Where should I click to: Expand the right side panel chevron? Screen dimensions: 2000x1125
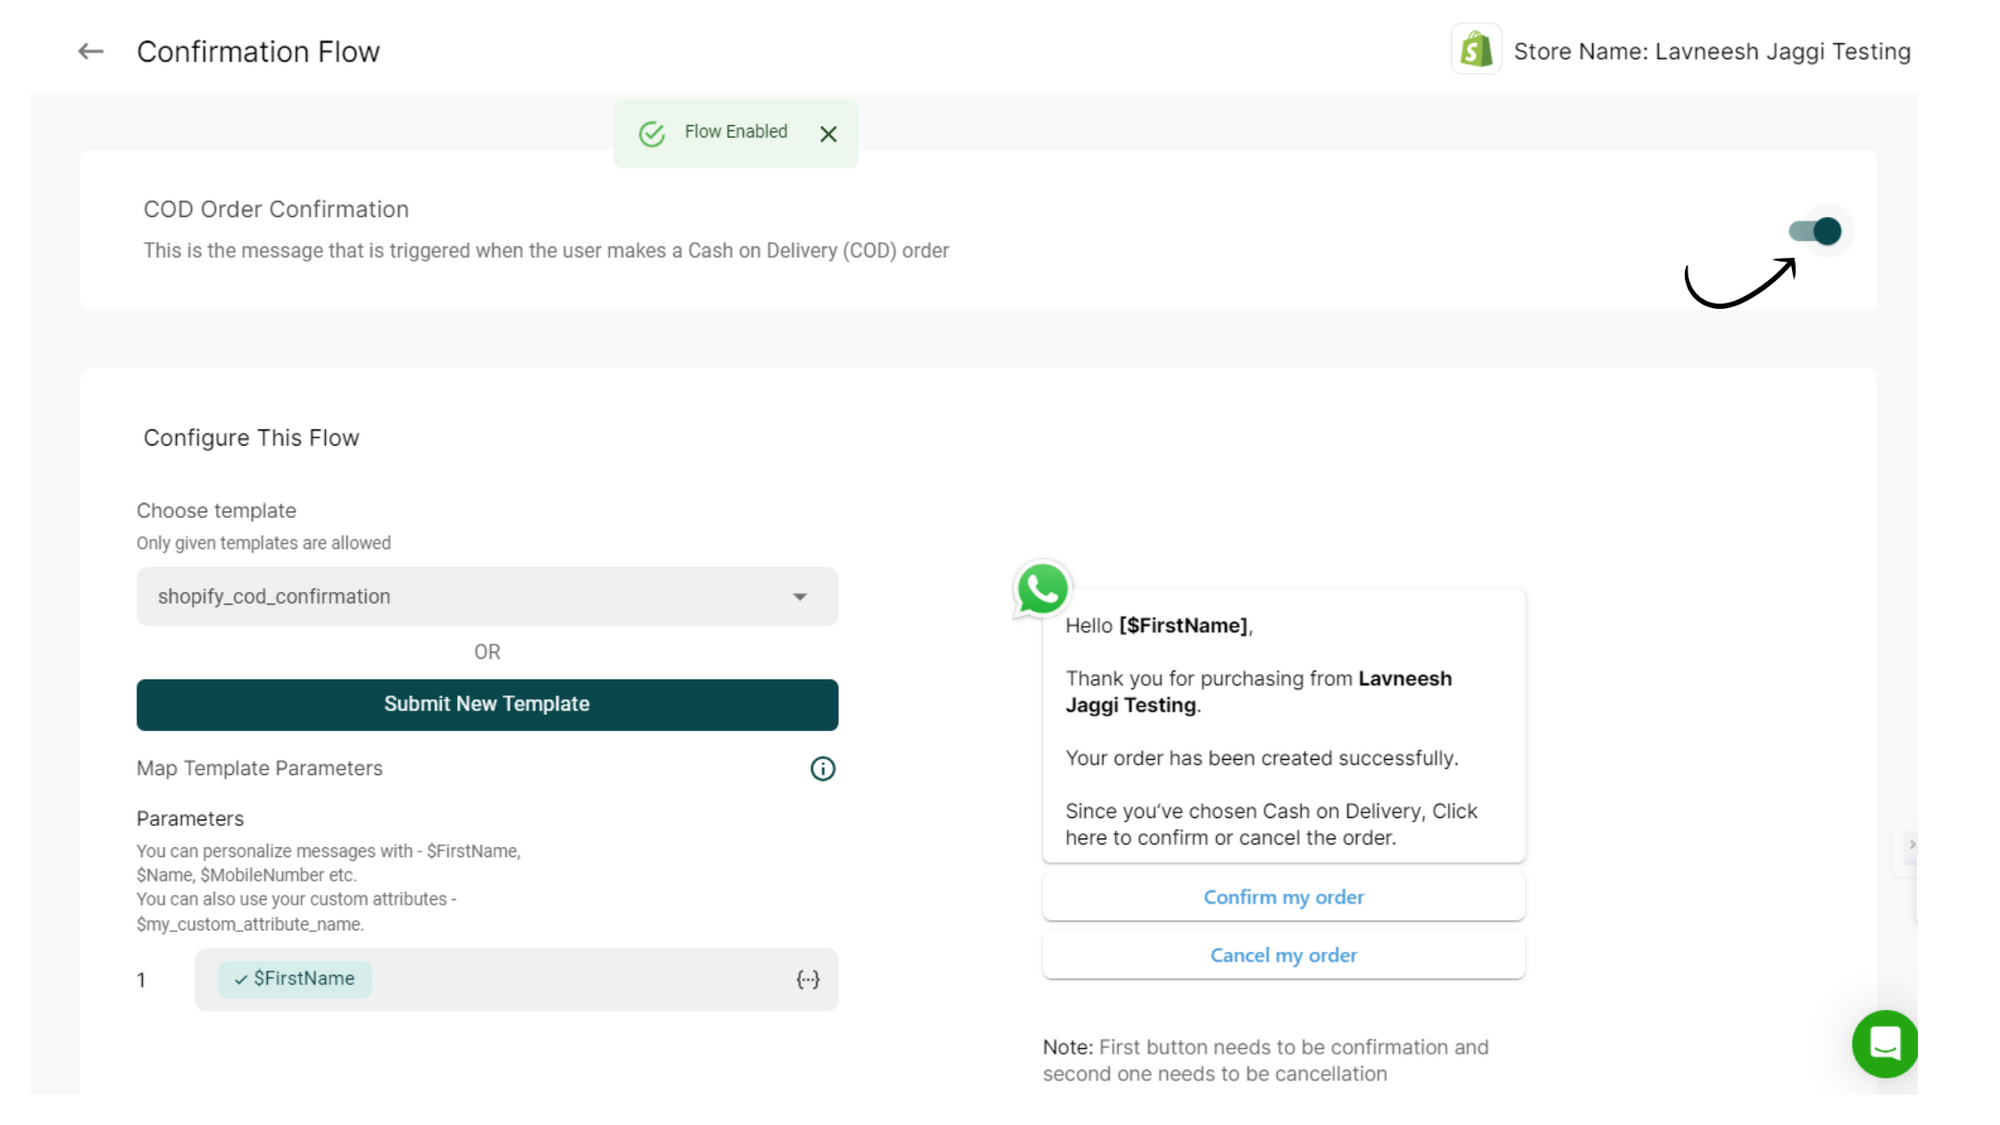click(x=1911, y=845)
